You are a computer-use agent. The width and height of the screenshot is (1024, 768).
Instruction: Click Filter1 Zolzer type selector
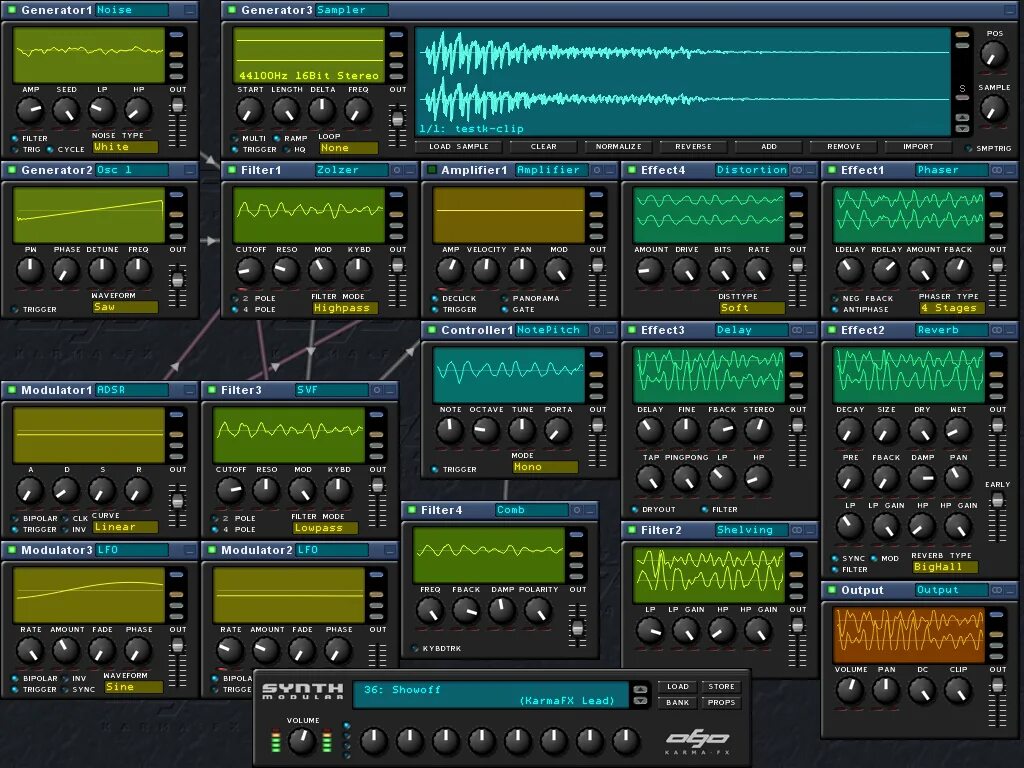coord(351,170)
